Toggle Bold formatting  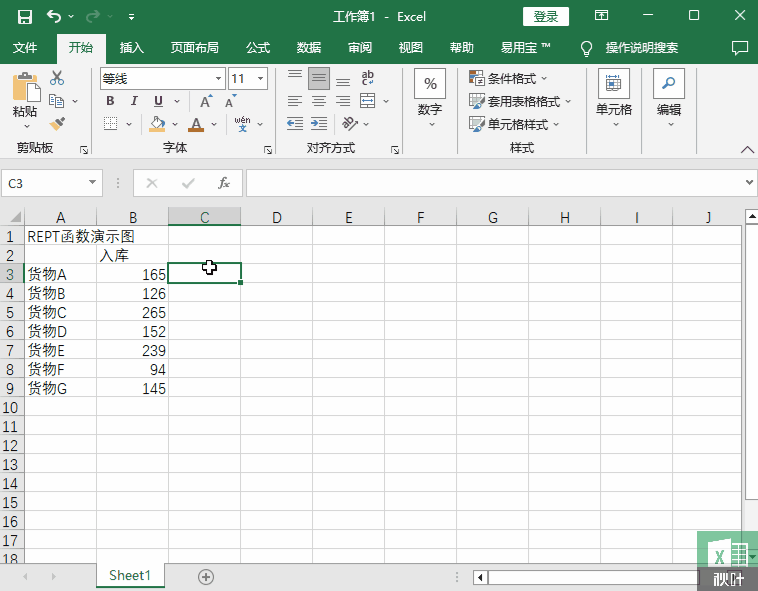coord(110,101)
